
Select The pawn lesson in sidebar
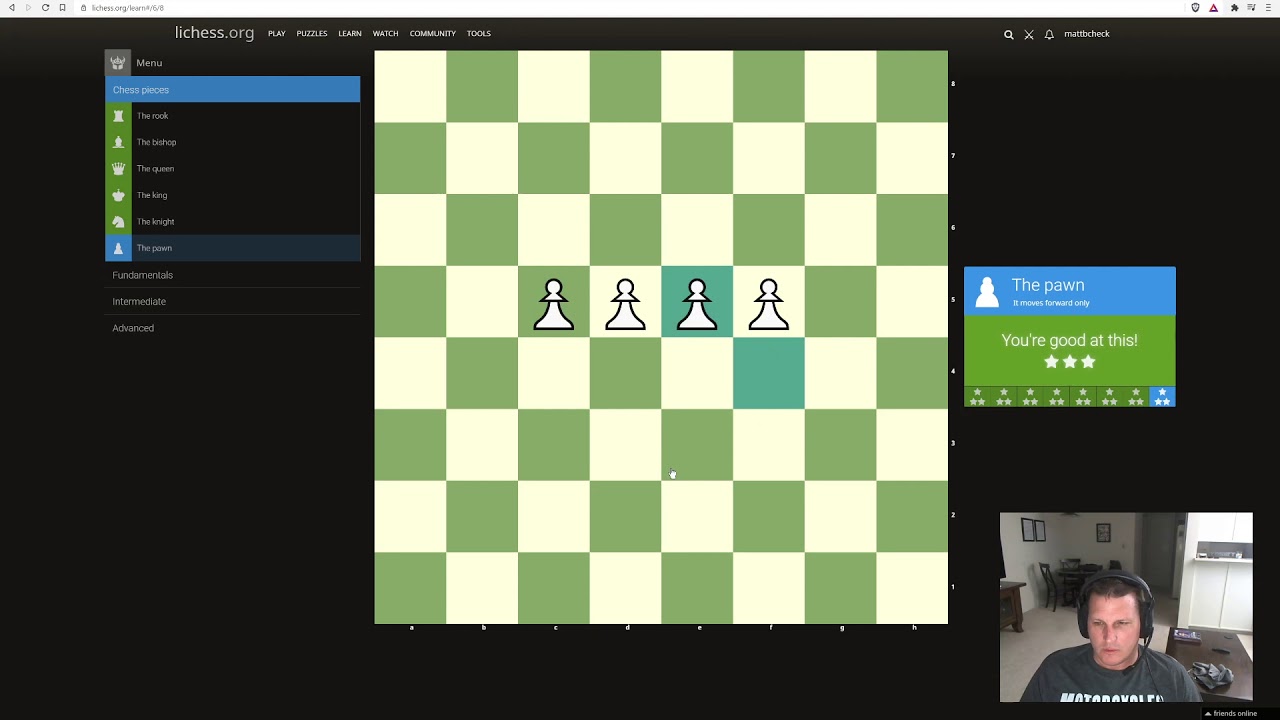coord(232,248)
